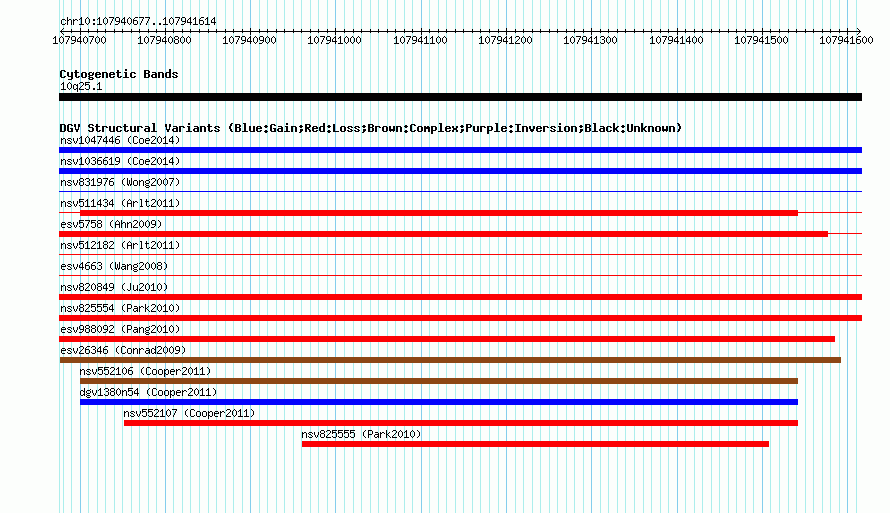Select nsv825554 red loss bar

tap(460, 318)
